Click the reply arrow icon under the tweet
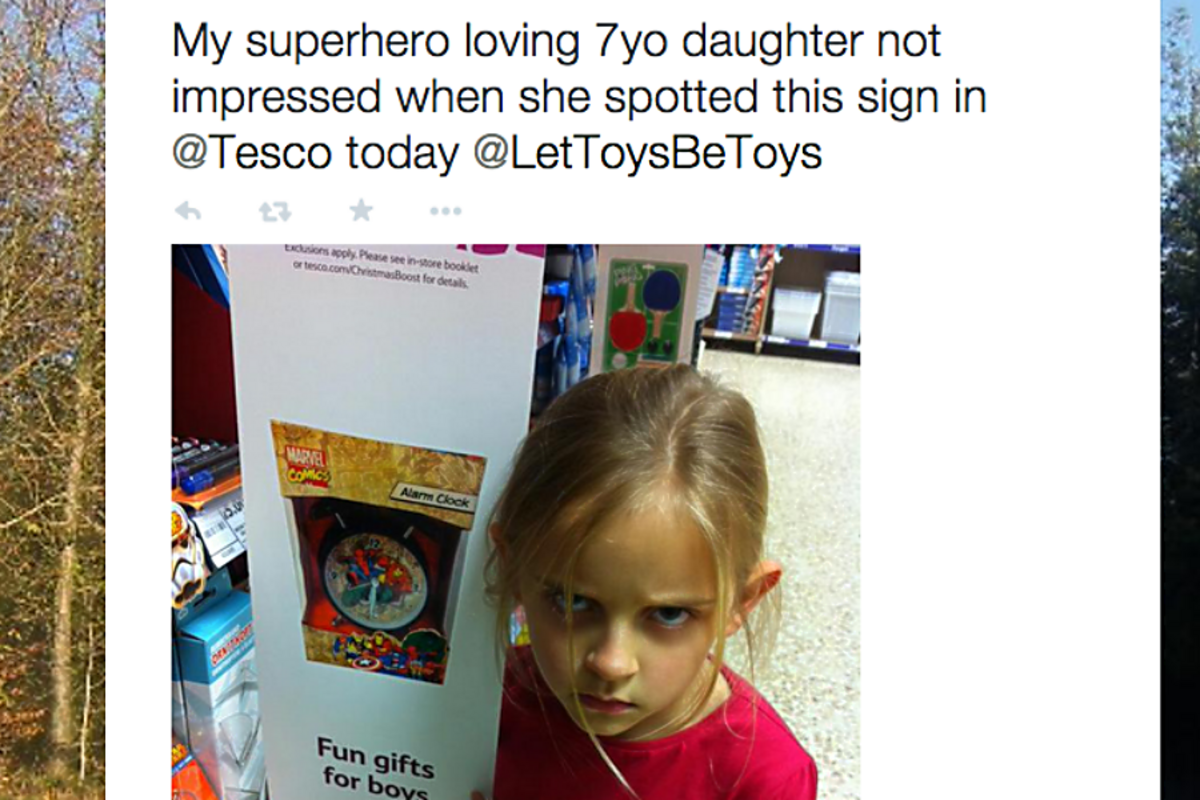 188,211
